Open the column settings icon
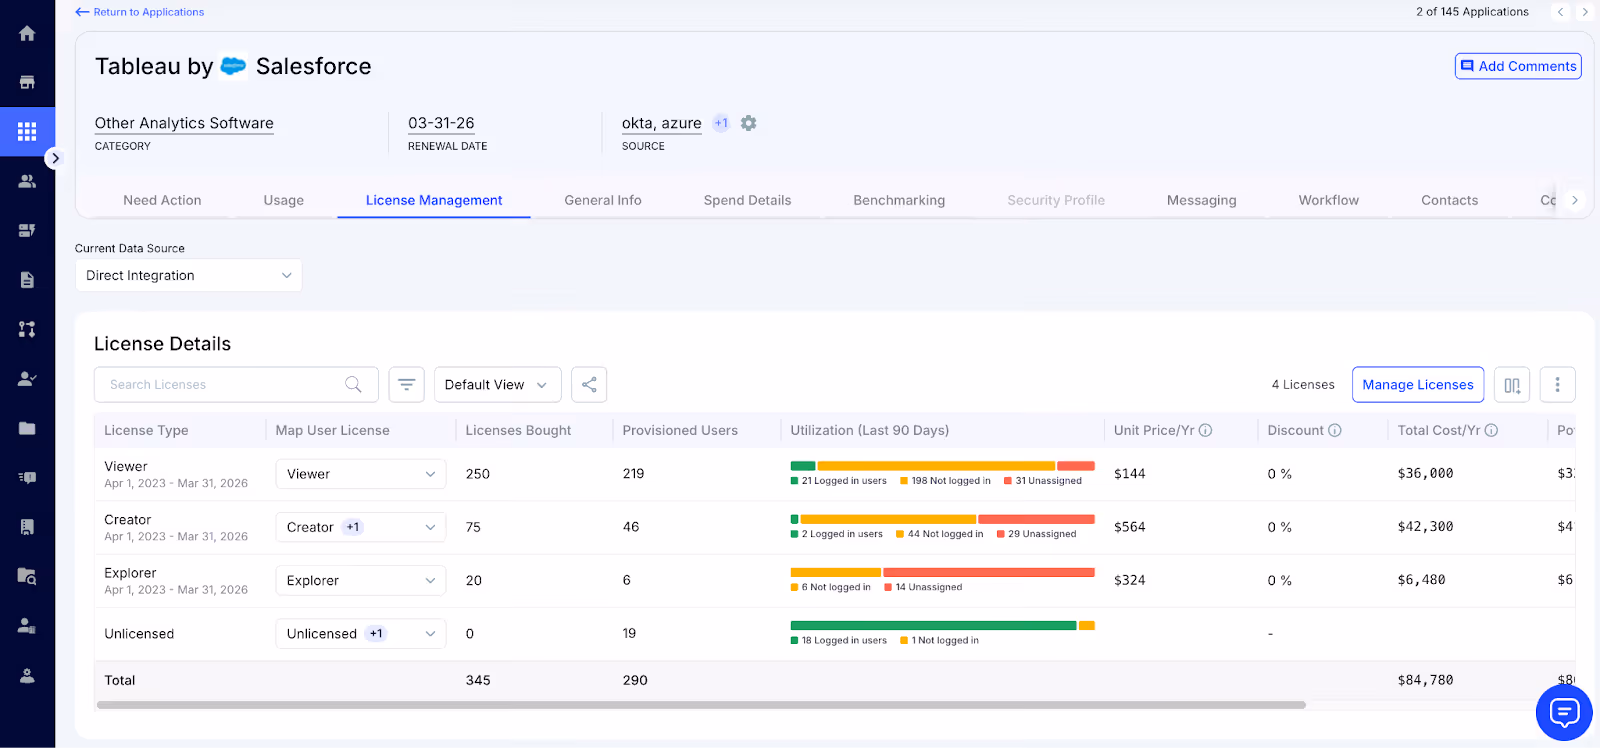 1512,384
